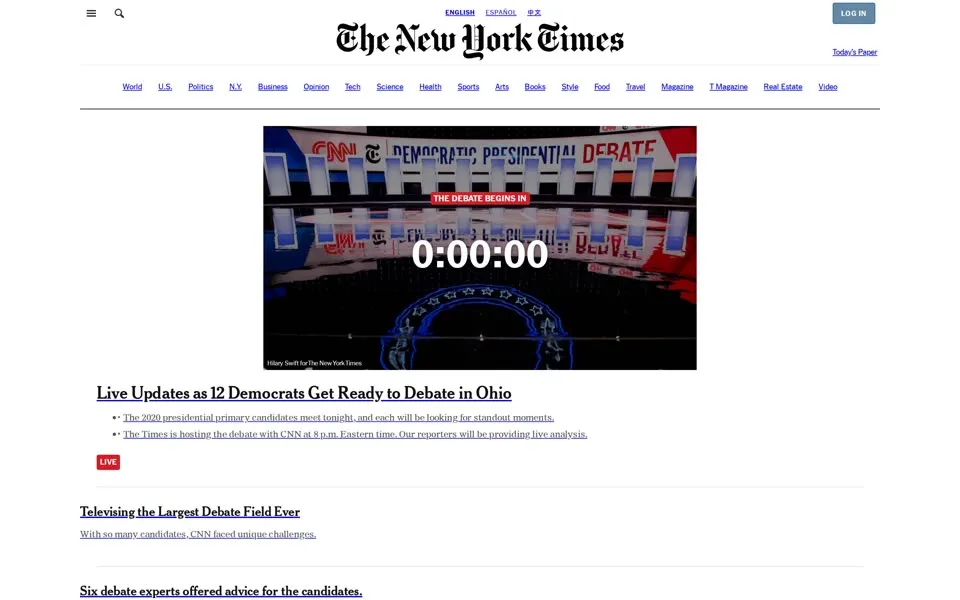Click the 0:00:00 countdown timer

(x=480, y=254)
